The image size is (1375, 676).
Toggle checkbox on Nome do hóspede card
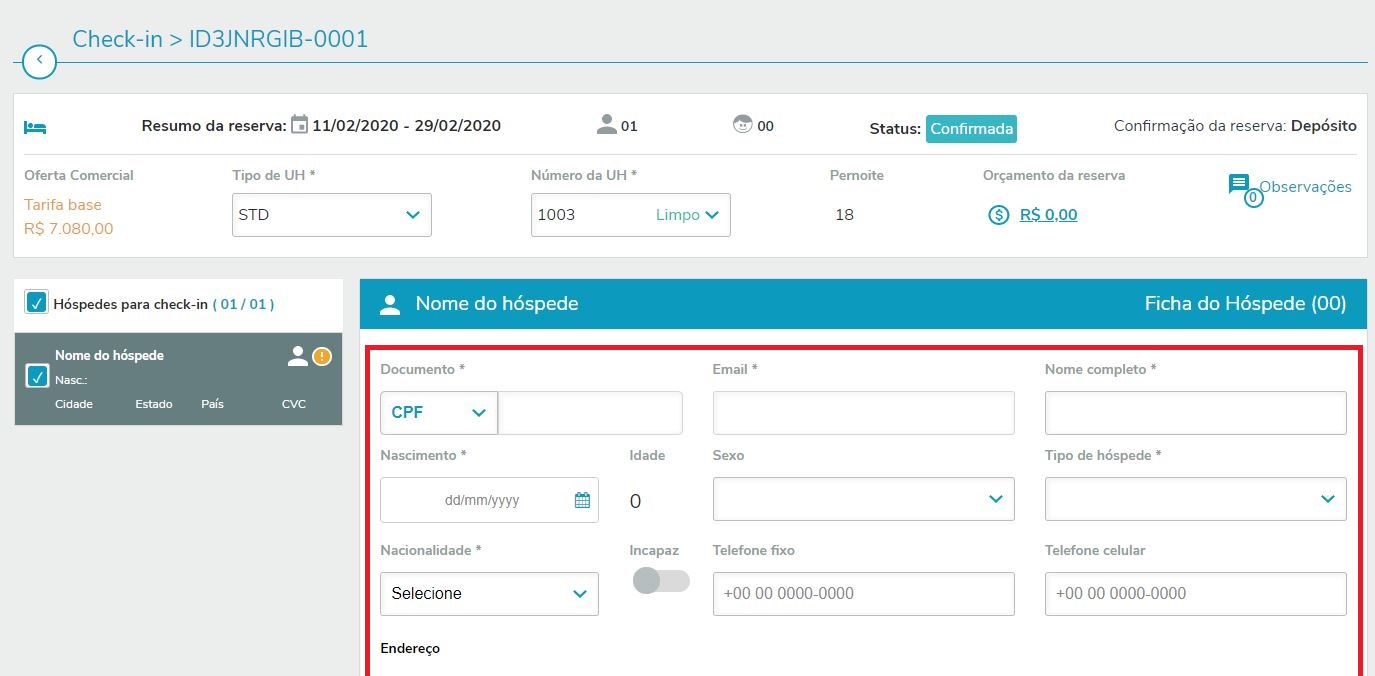37,376
